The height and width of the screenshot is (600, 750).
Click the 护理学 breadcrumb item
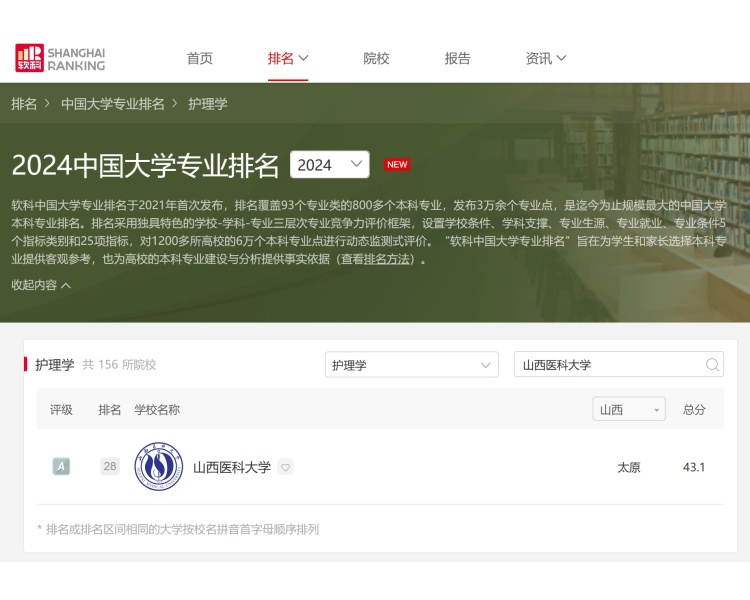tap(208, 103)
